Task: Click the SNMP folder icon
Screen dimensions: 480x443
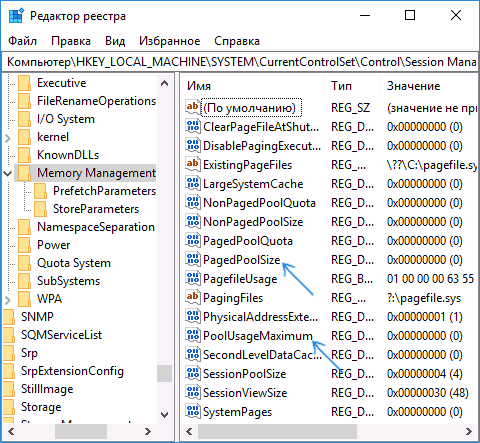Action: click(x=9, y=317)
